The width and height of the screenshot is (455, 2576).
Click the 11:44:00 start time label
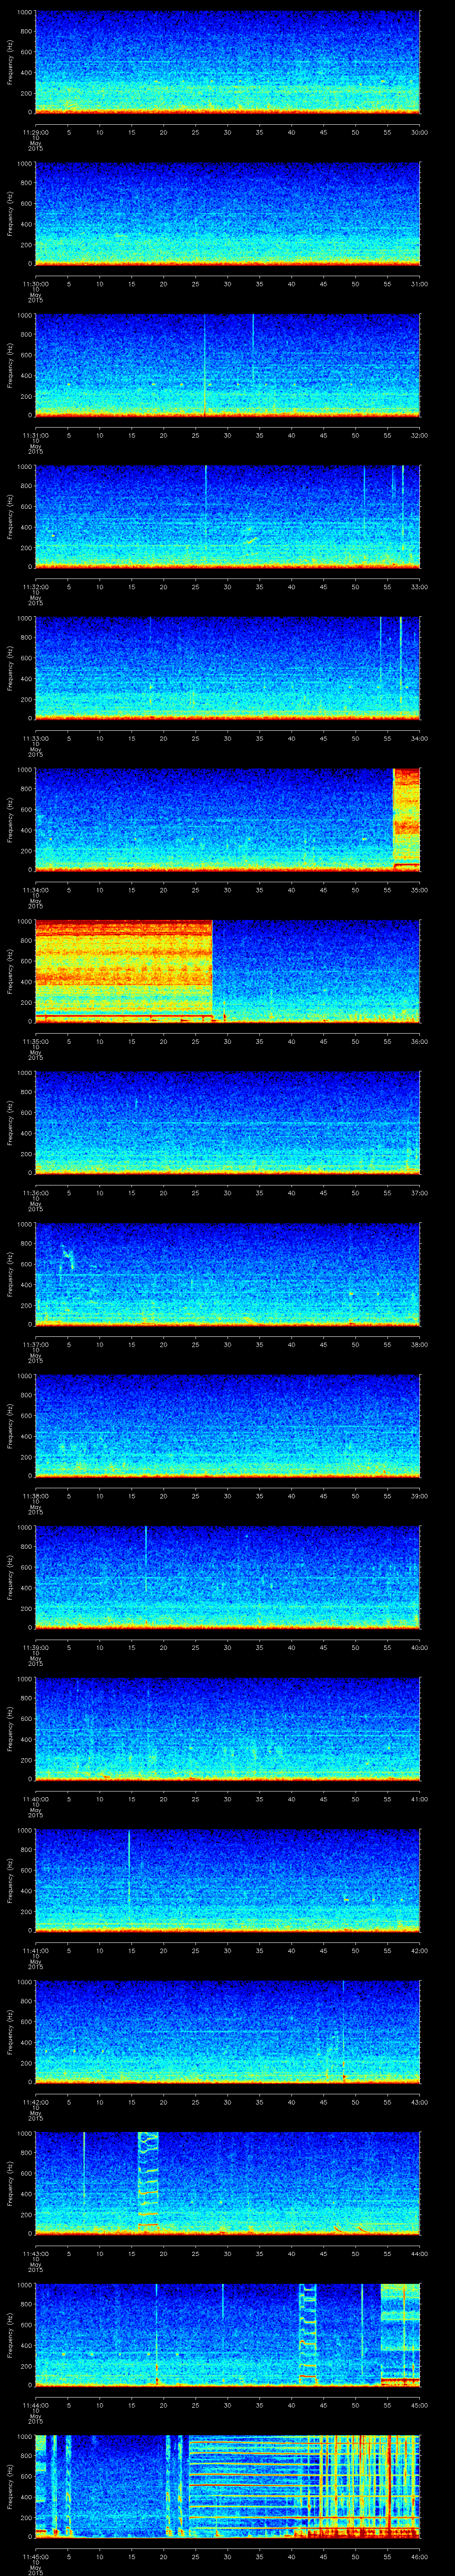35,2405
